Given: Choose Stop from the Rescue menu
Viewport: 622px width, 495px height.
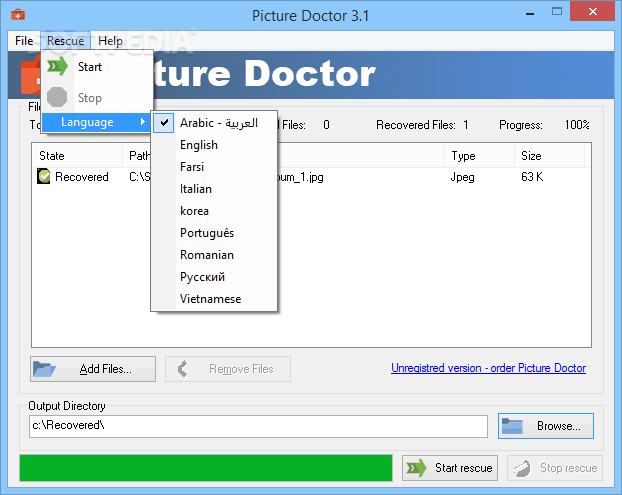Looking at the screenshot, I should [97, 98].
